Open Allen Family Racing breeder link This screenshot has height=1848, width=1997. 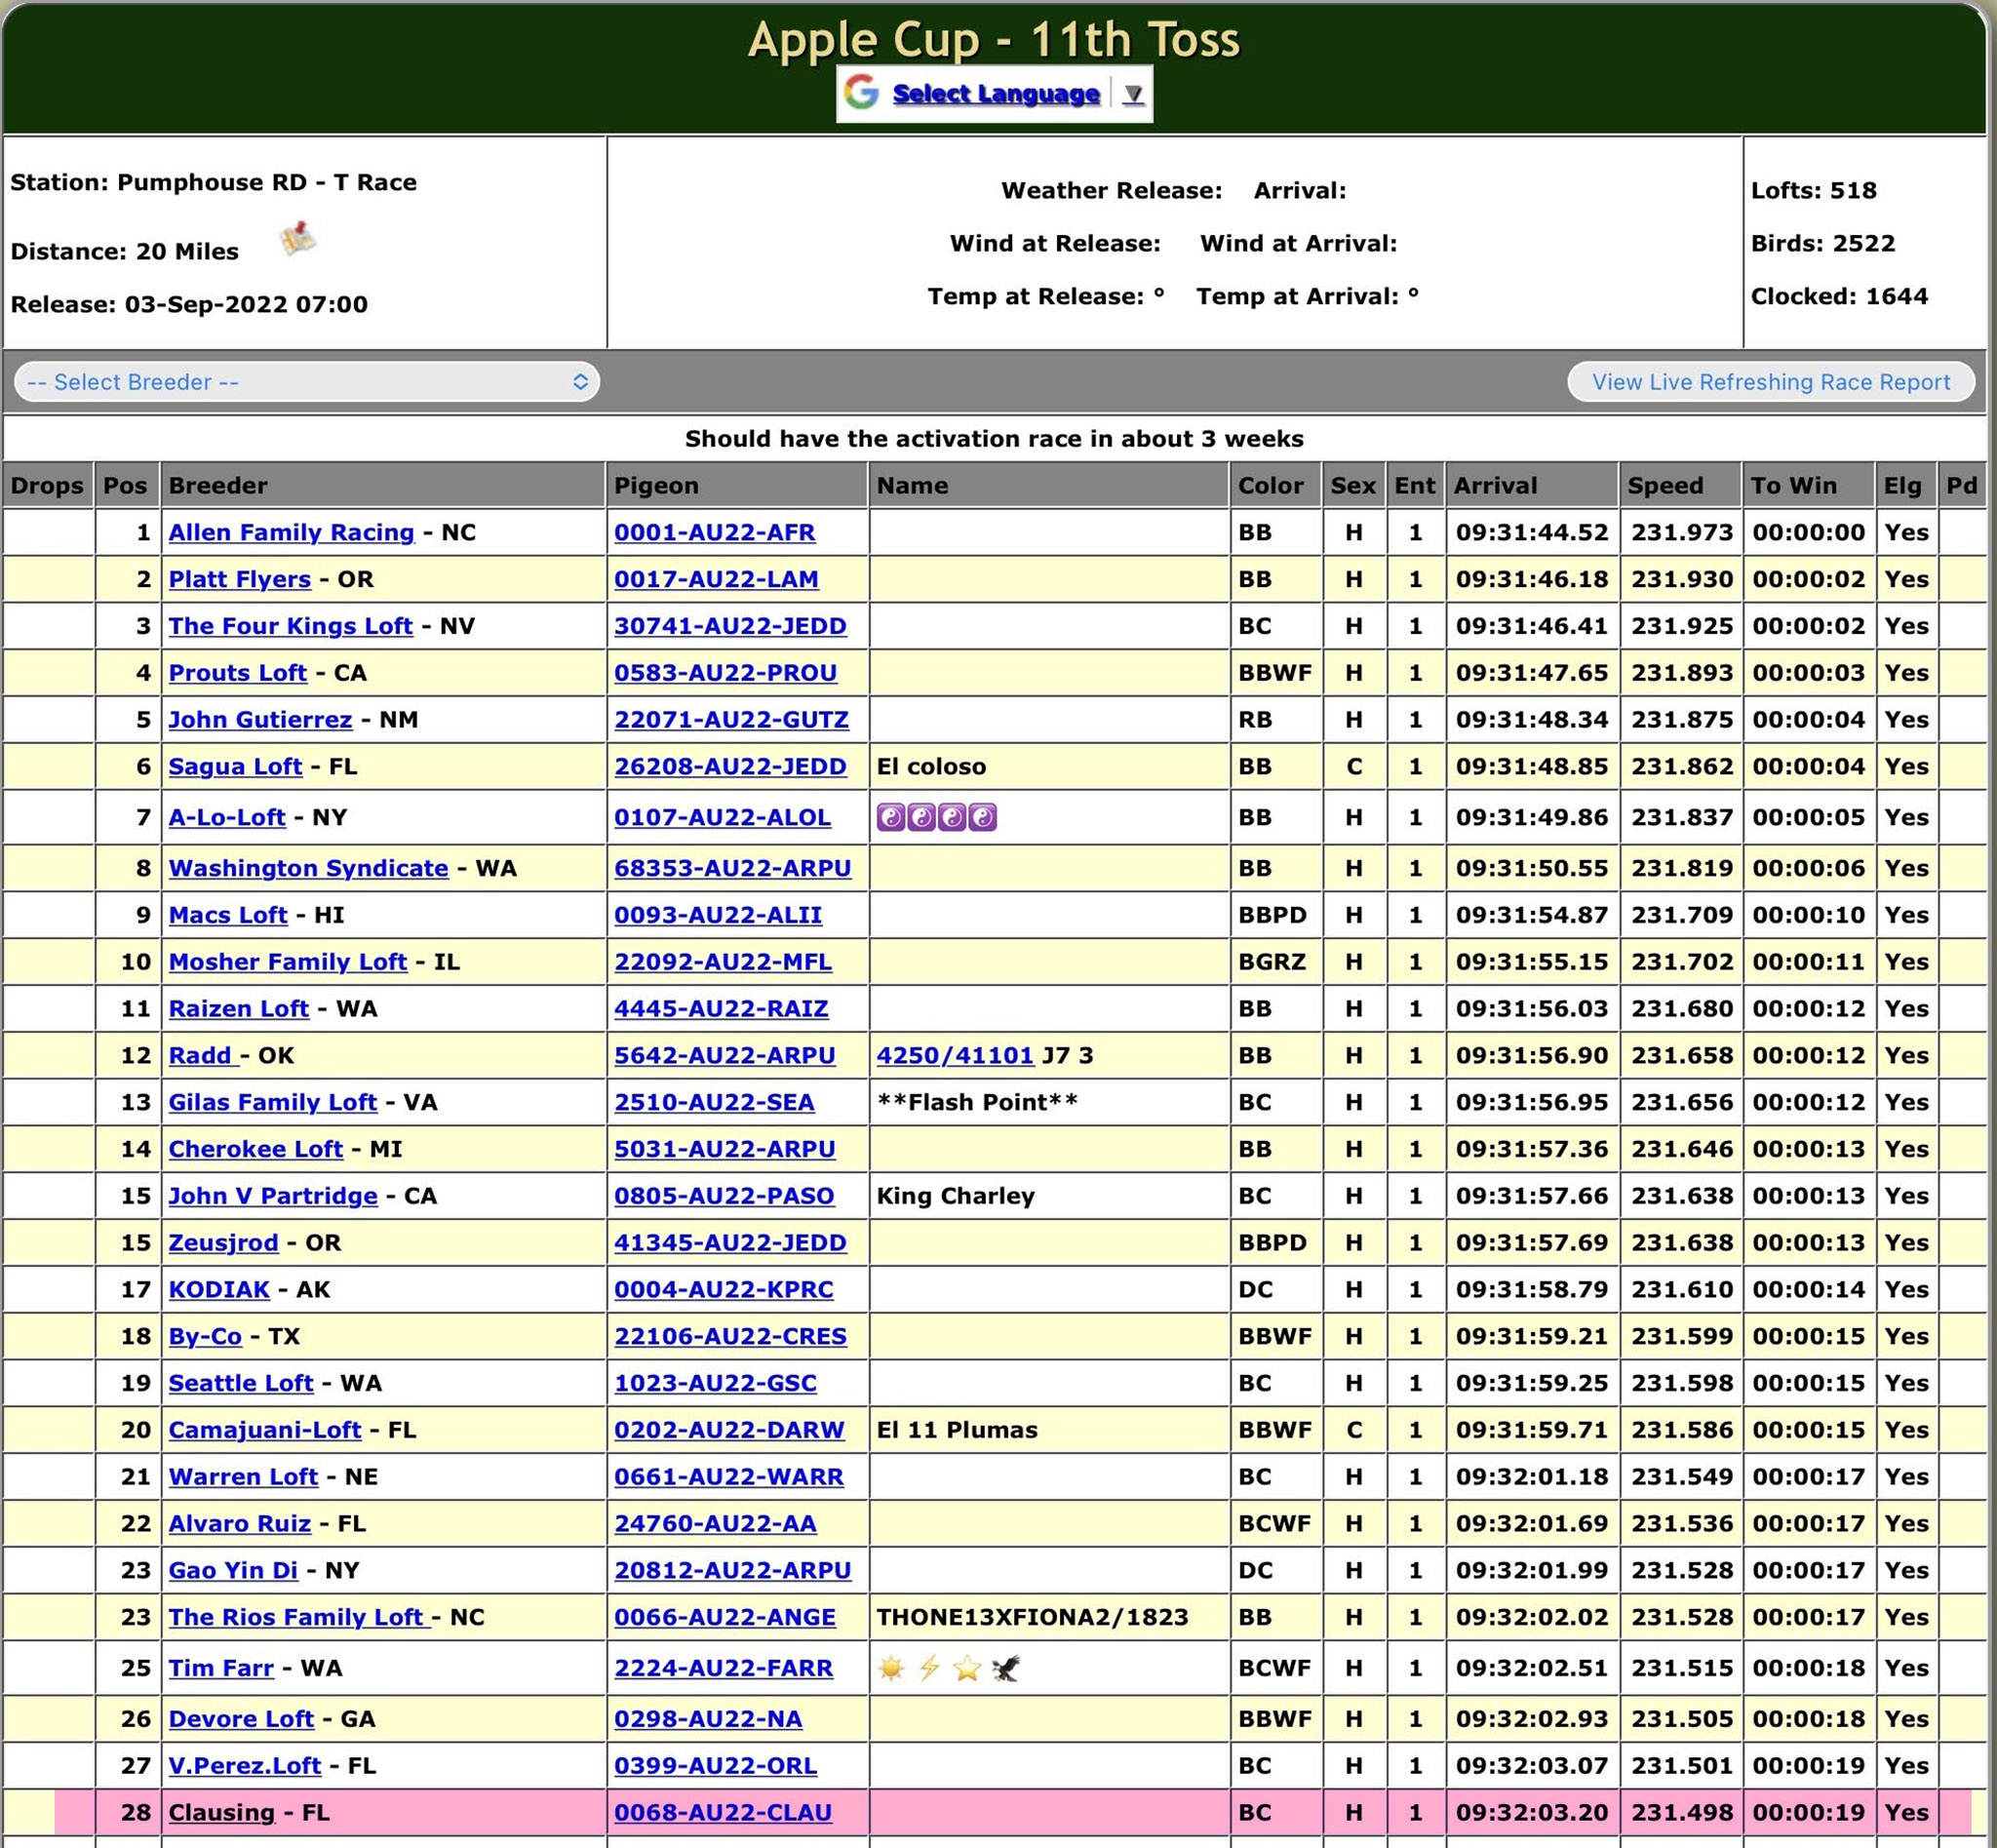(291, 532)
